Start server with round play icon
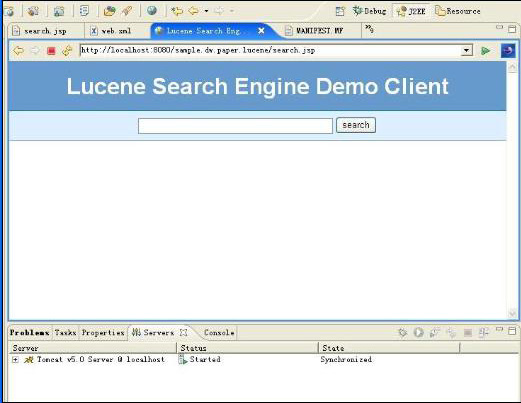The image size is (521, 403). 419,332
